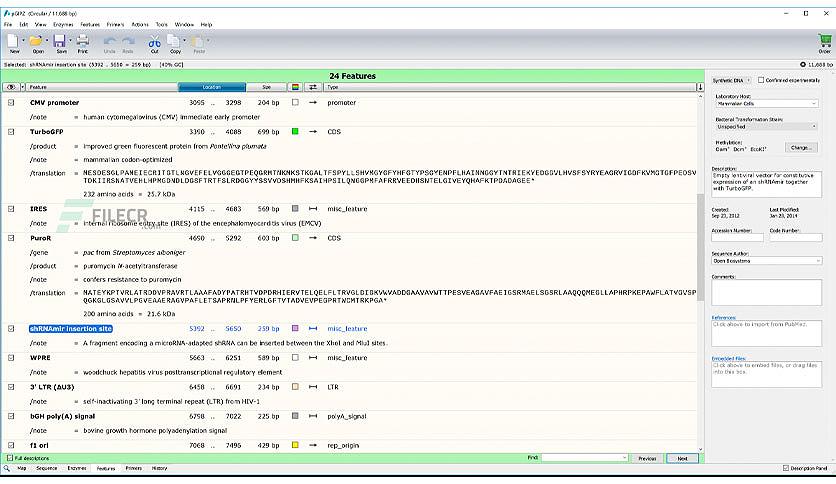Sort by the Location column header
Viewport: 836px width, 484px height.
(212, 87)
